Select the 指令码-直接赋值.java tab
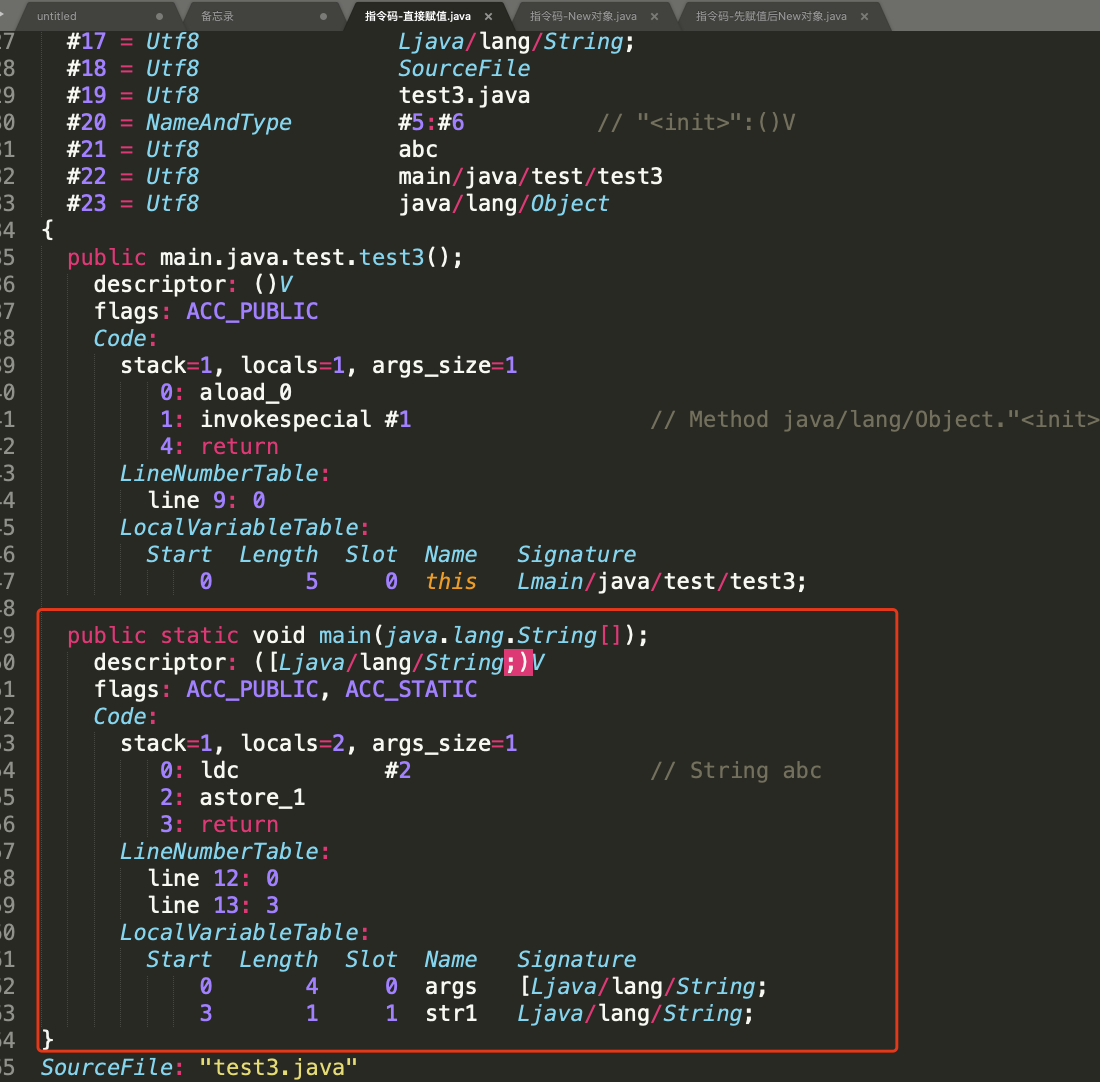The image size is (1100, 1082). coord(418,16)
